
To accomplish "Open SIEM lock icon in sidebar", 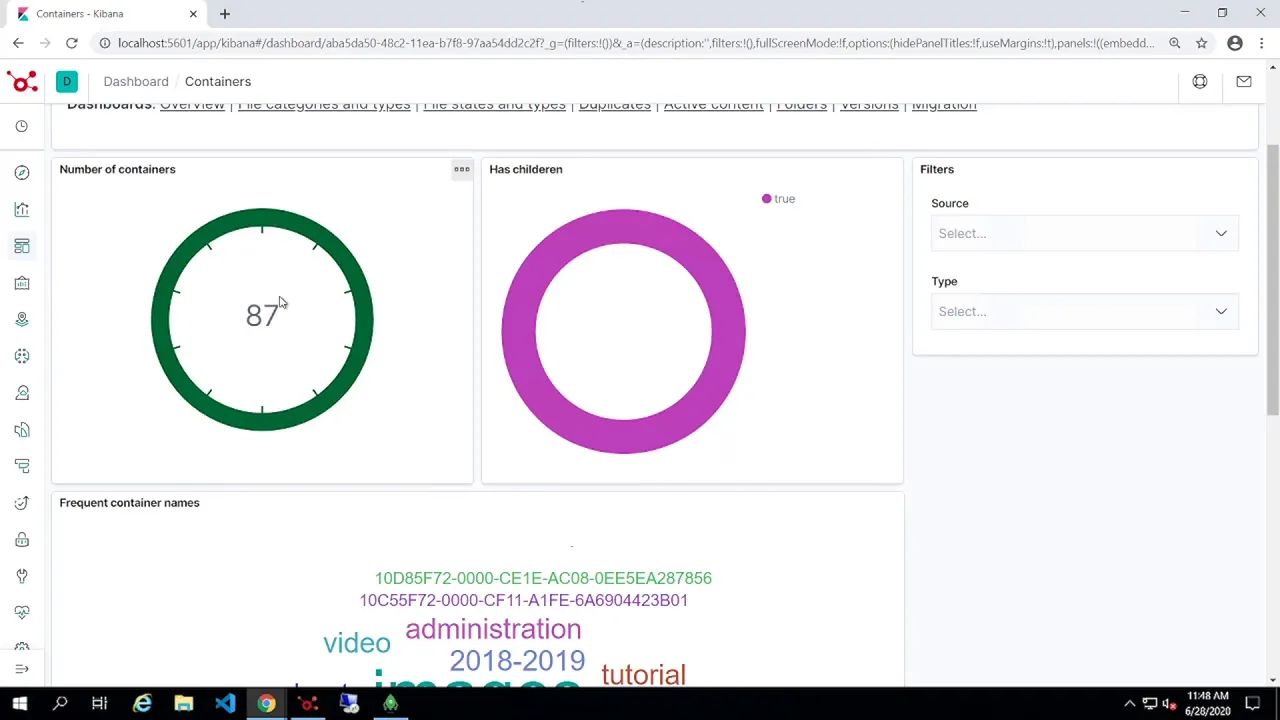I will (22, 540).
